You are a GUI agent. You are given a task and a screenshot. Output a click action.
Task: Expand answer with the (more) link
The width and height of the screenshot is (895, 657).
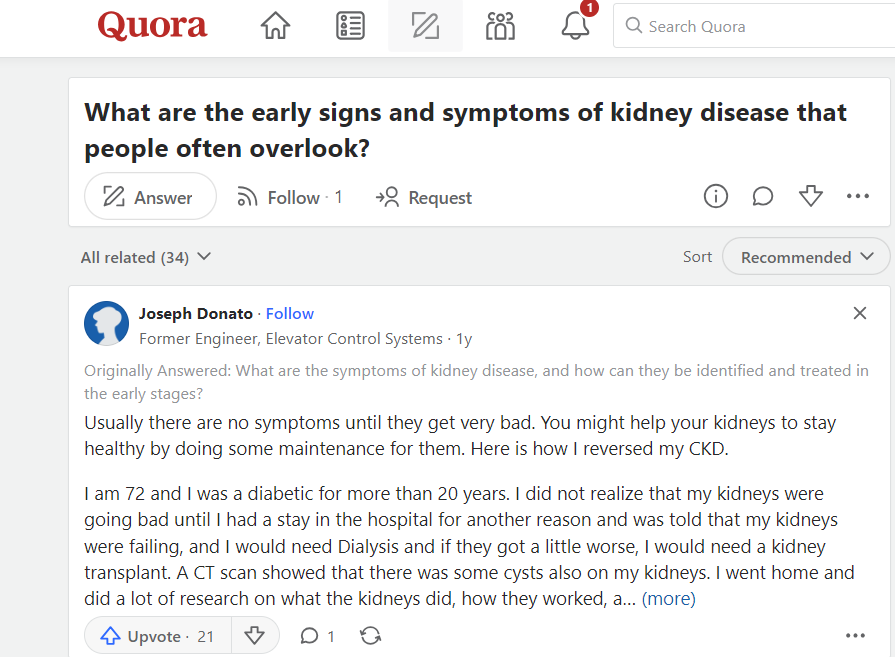coord(668,599)
